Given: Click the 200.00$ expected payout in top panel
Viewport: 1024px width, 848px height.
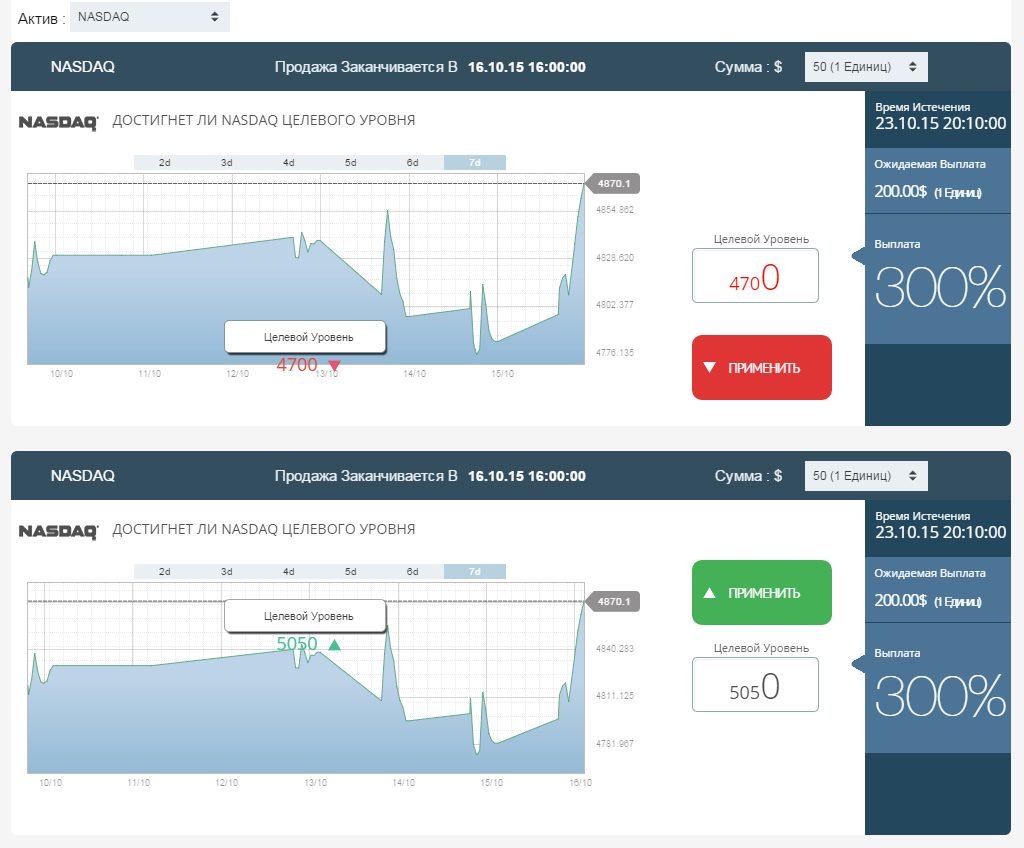Looking at the screenshot, I should point(901,191).
